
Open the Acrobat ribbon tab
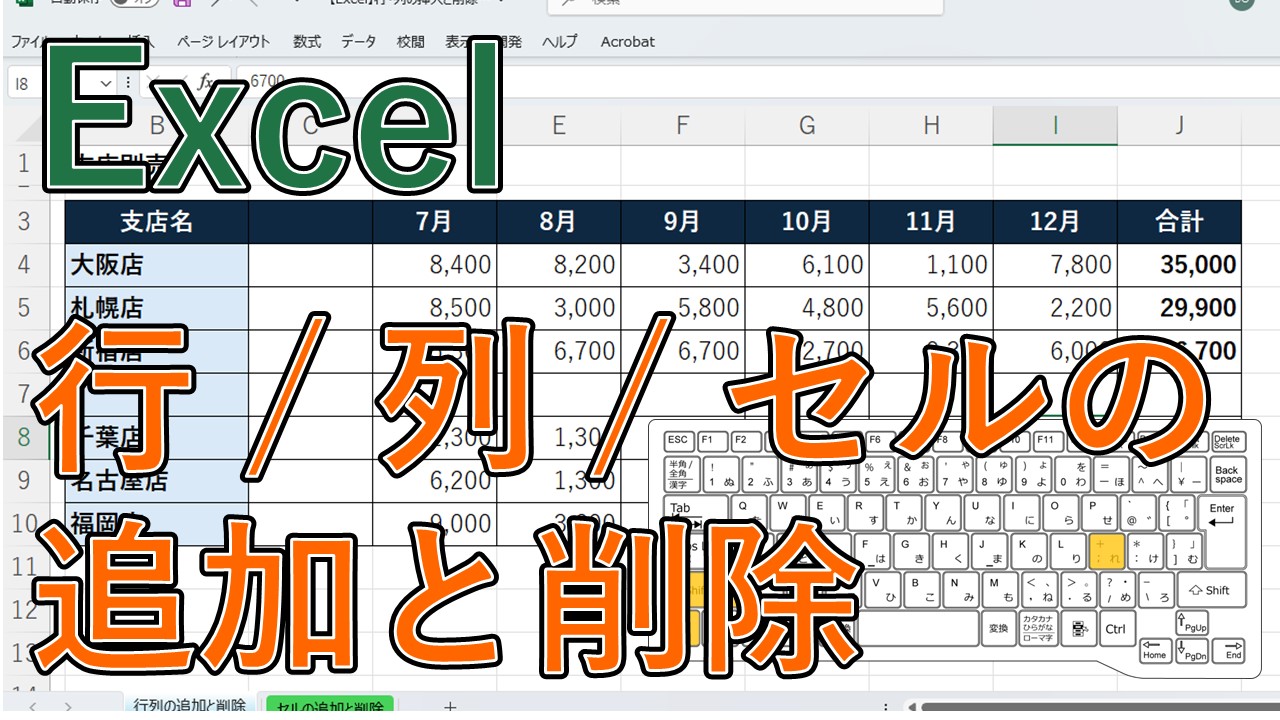click(628, 42)
